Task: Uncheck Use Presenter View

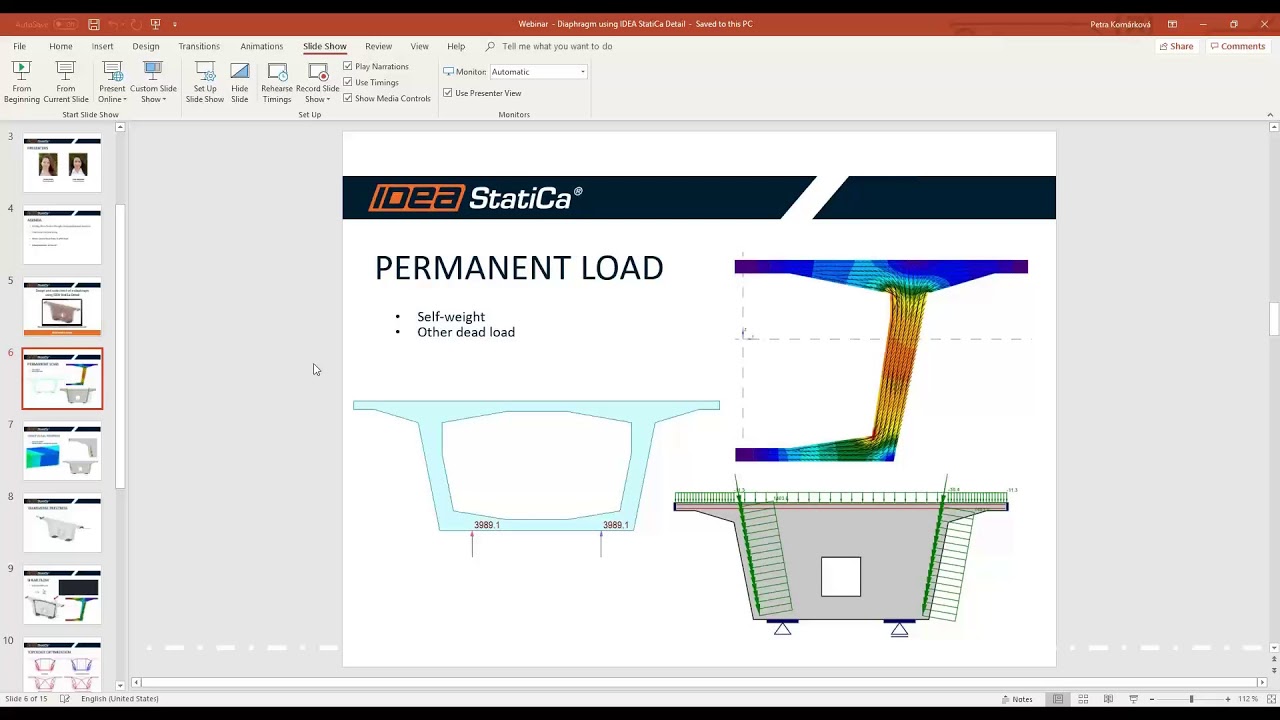Action: (448, 93)
